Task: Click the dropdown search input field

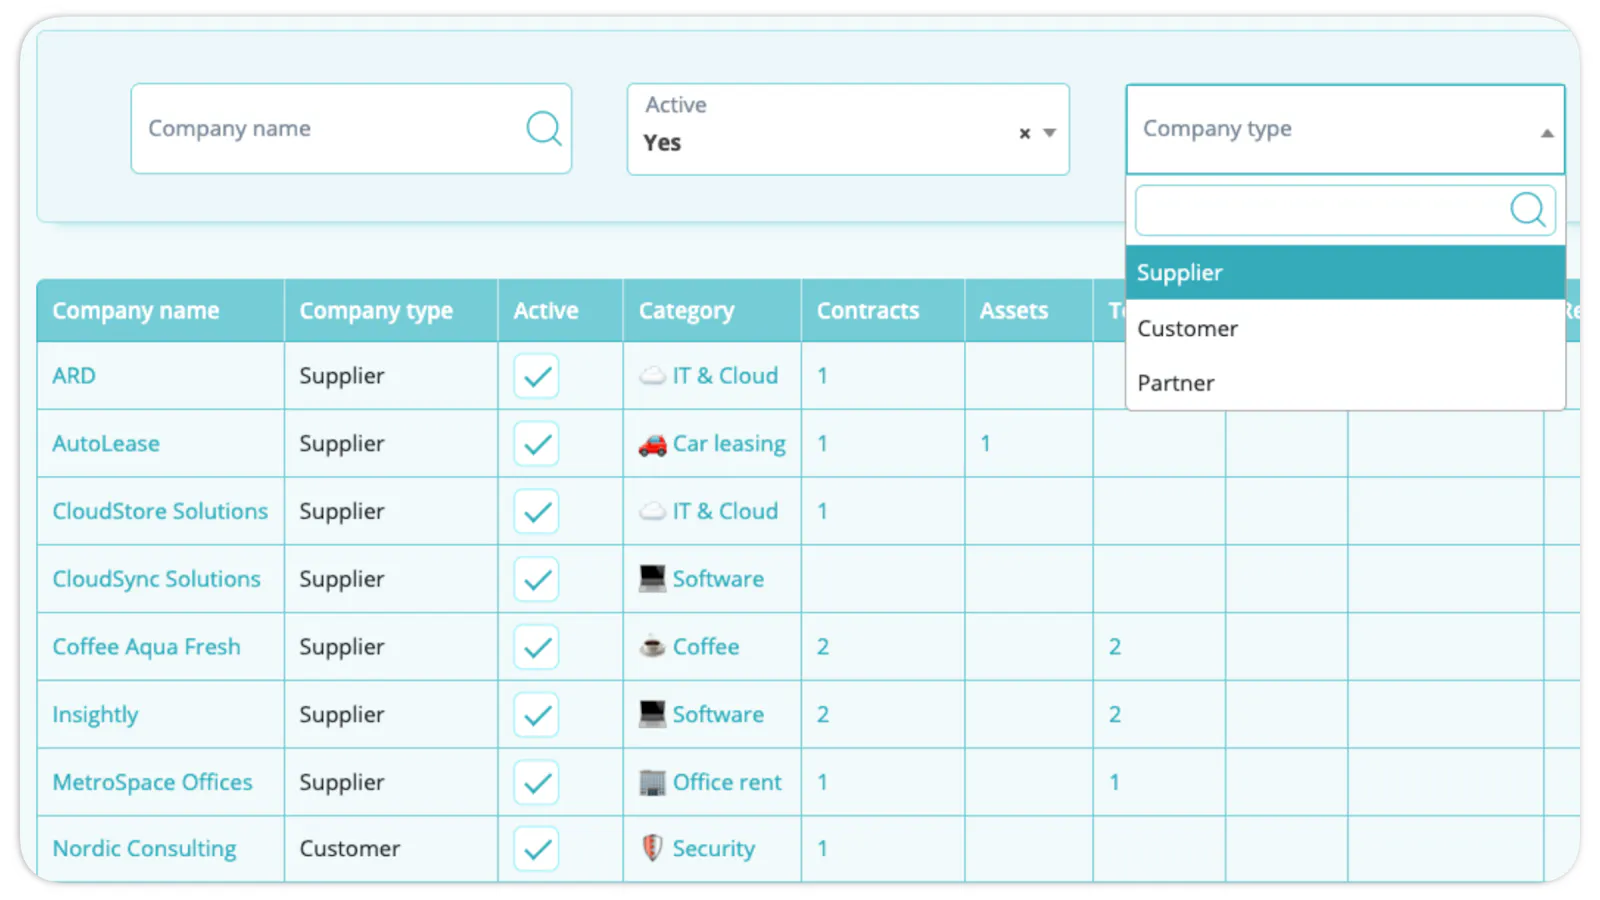Action: (1345, 210)
